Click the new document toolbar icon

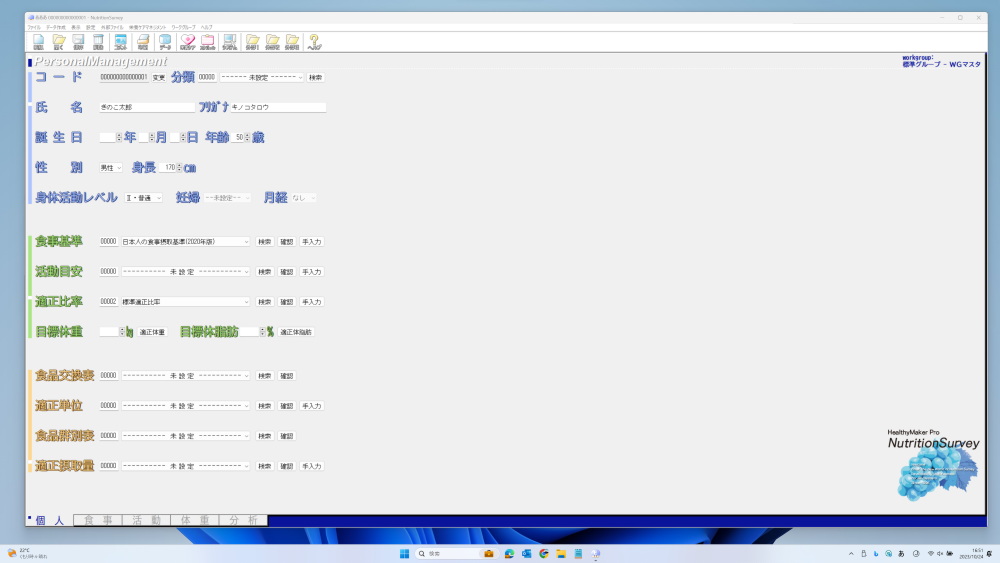coord(38,42)
